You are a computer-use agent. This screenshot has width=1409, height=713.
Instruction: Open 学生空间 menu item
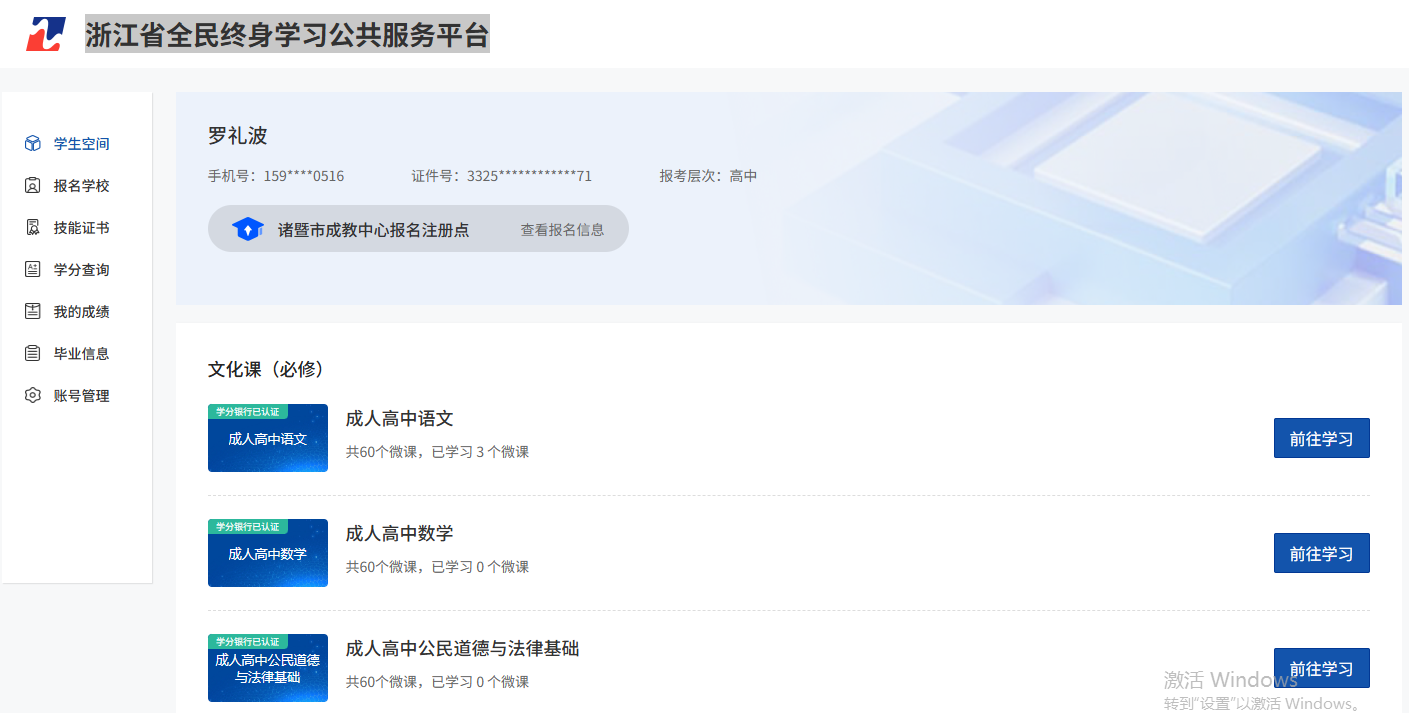(81, 144)
